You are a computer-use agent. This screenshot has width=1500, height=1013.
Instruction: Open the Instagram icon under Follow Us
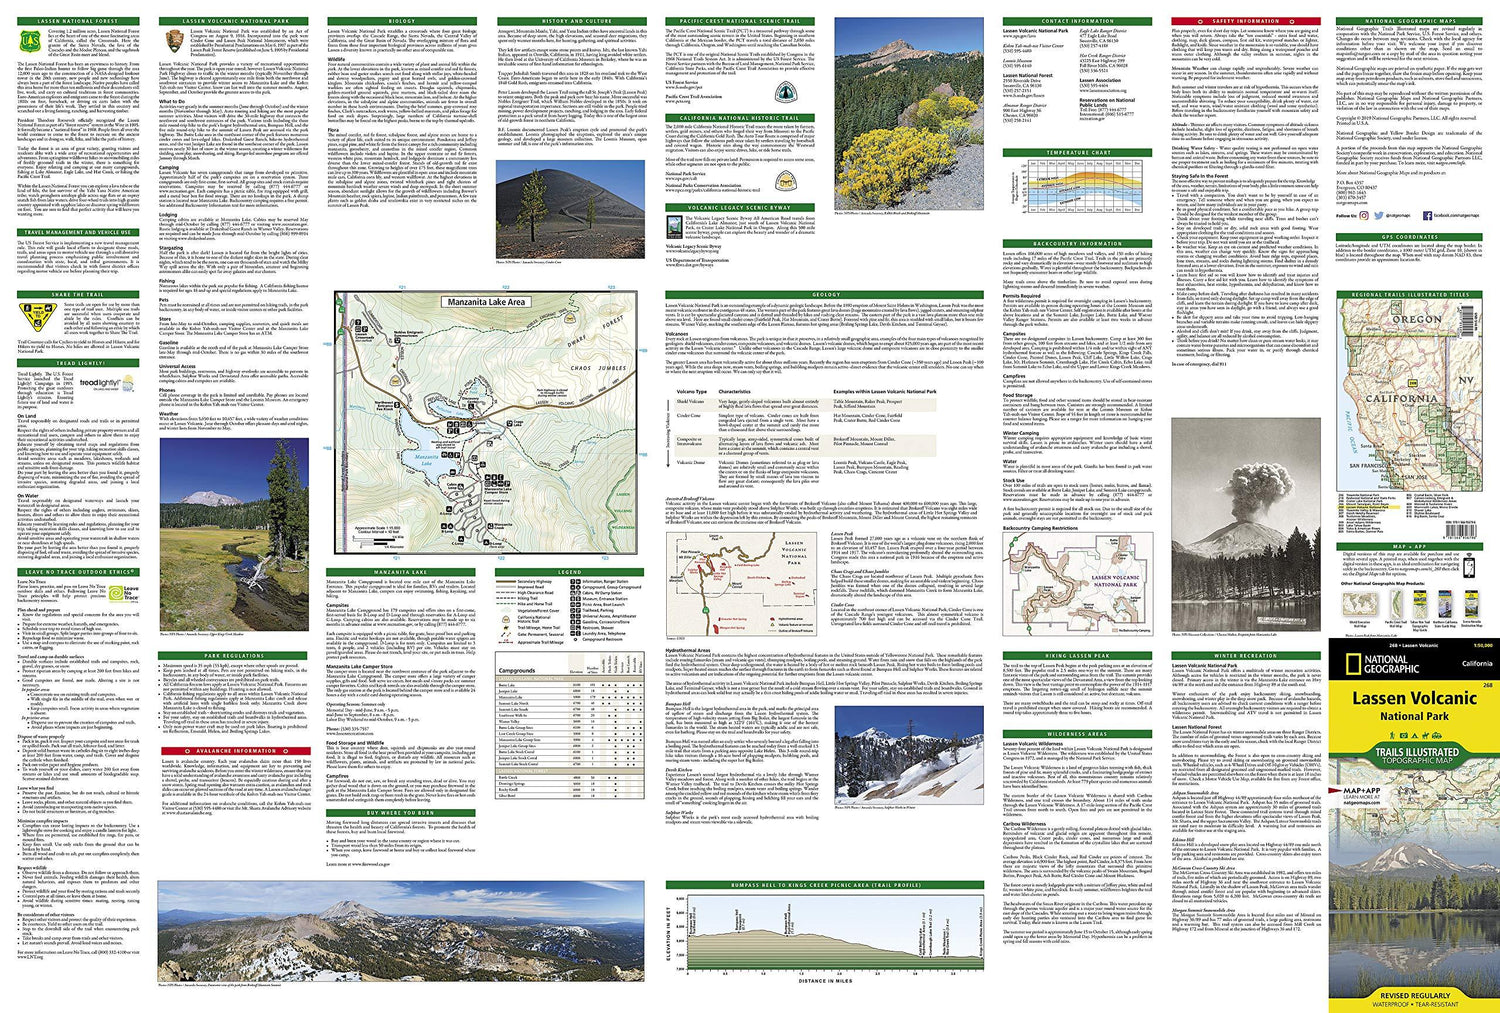tap(1364, 216)
